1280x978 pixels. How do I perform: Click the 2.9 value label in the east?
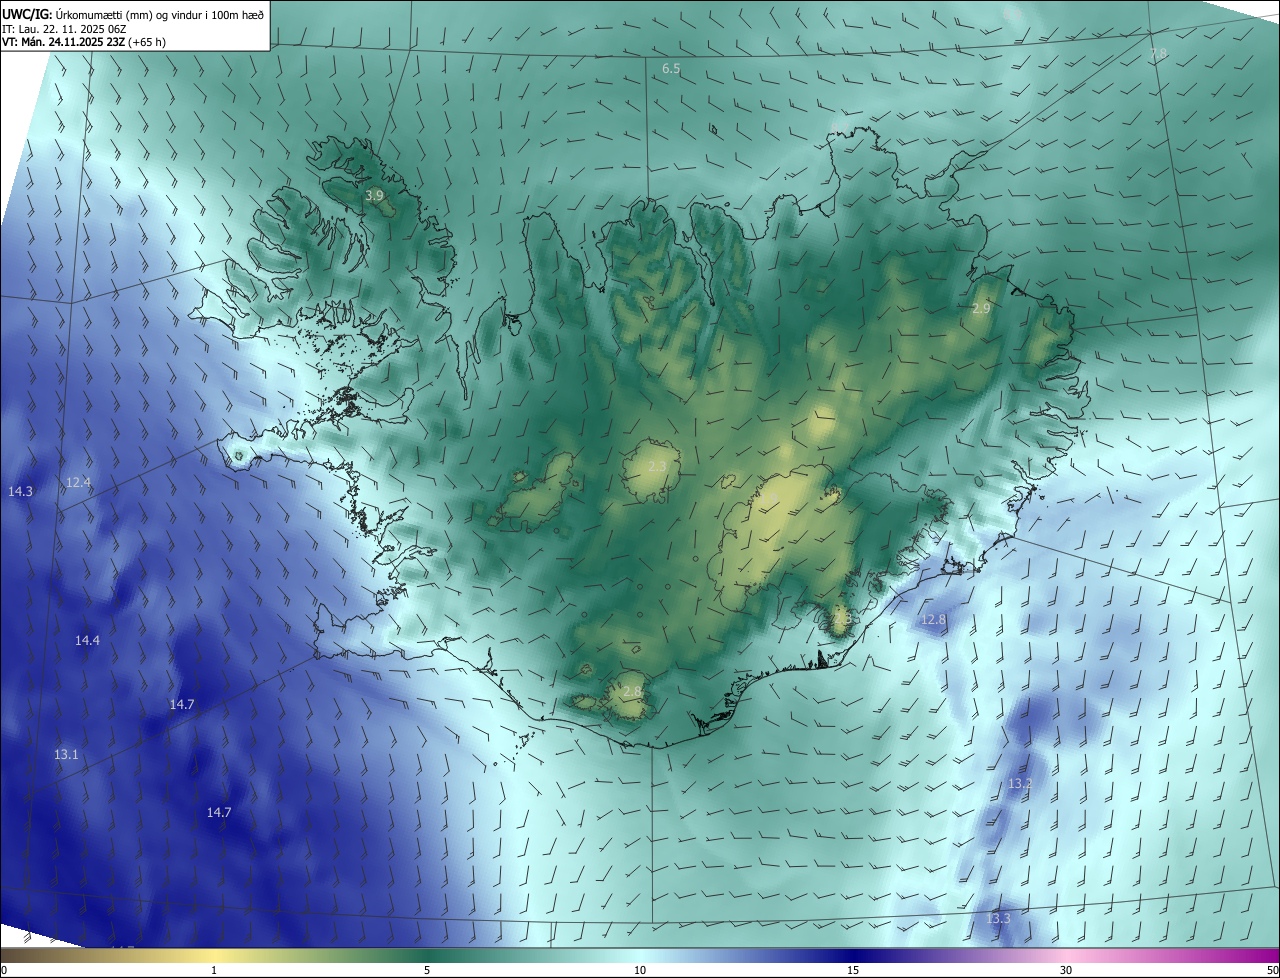click(x=981, y=309)
